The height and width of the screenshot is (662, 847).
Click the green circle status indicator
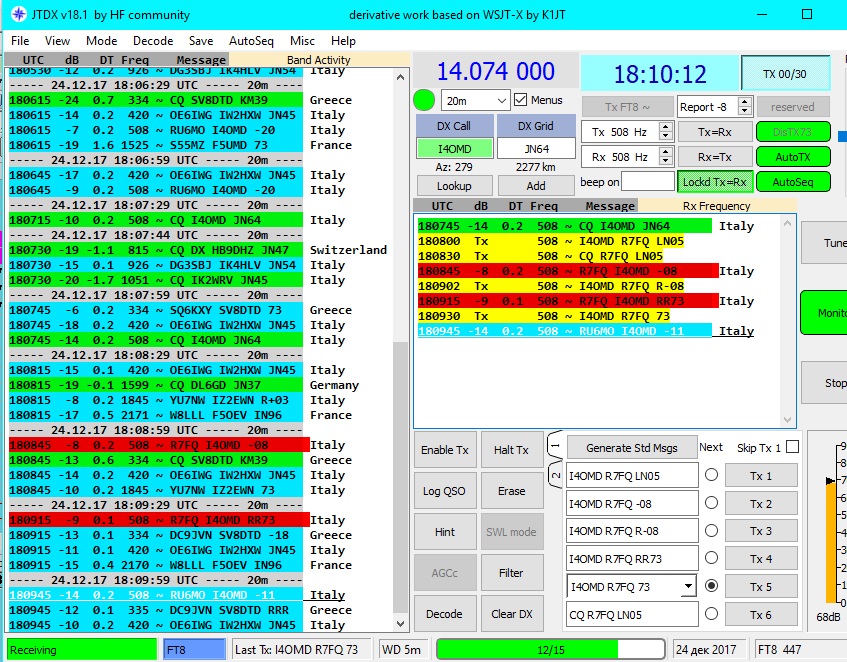pos(424,100)
